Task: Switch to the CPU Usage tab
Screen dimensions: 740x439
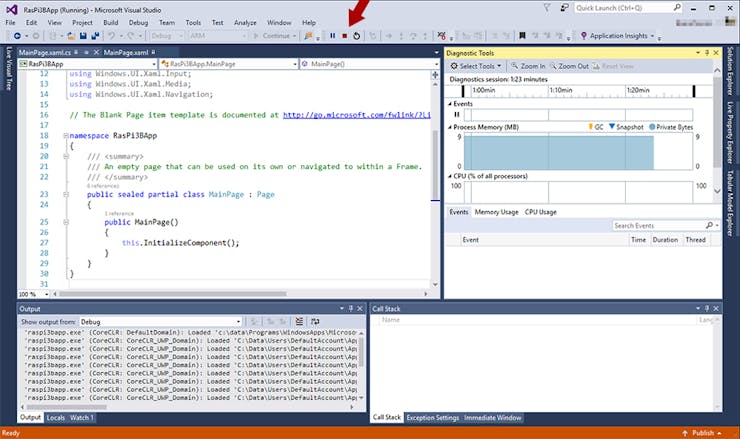Action: click(x=540, y=212)
